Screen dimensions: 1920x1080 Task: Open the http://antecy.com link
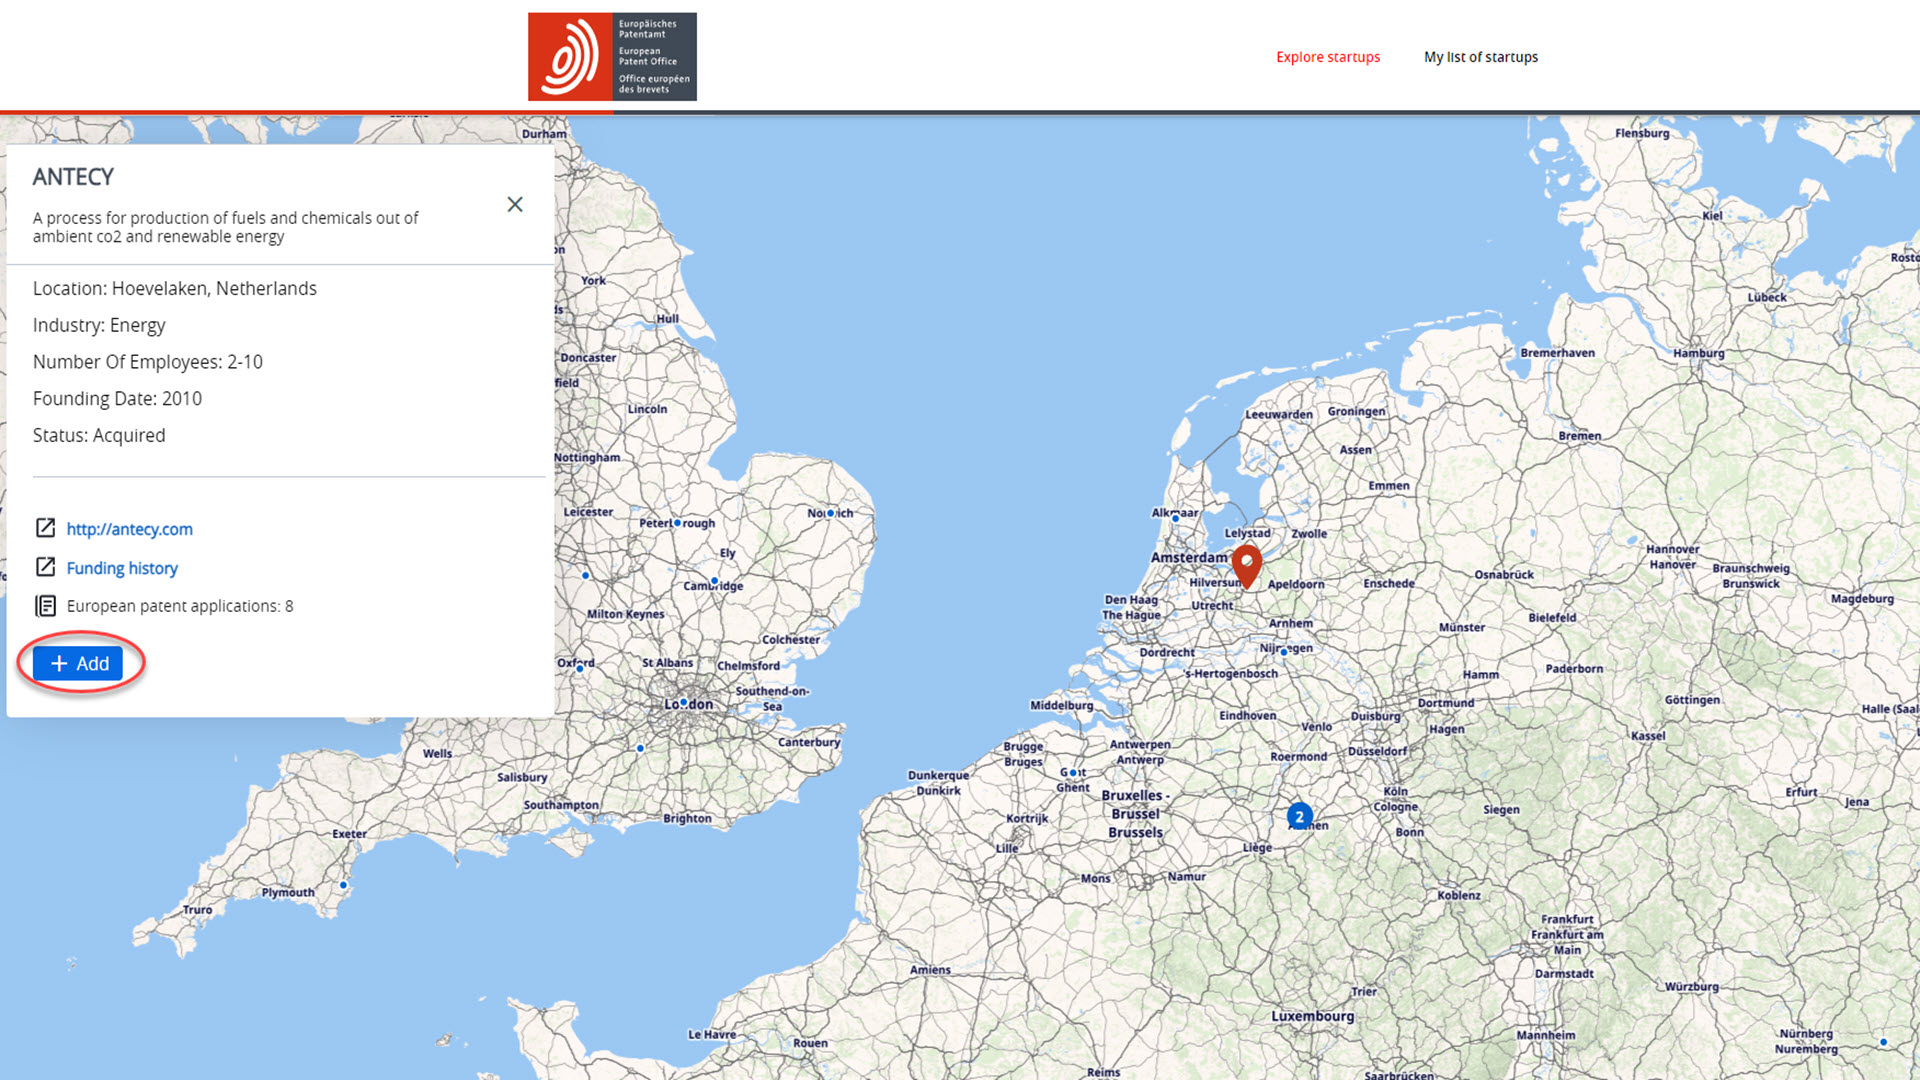tap(129, 529)
